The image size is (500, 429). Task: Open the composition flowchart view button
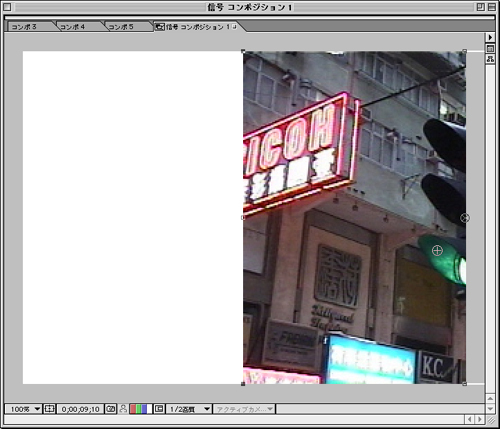(x=490, y=59)
